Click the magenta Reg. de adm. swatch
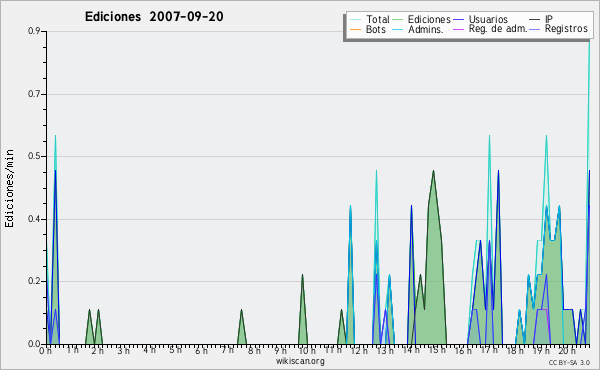 pyautogui.click(x=458, y=29)
